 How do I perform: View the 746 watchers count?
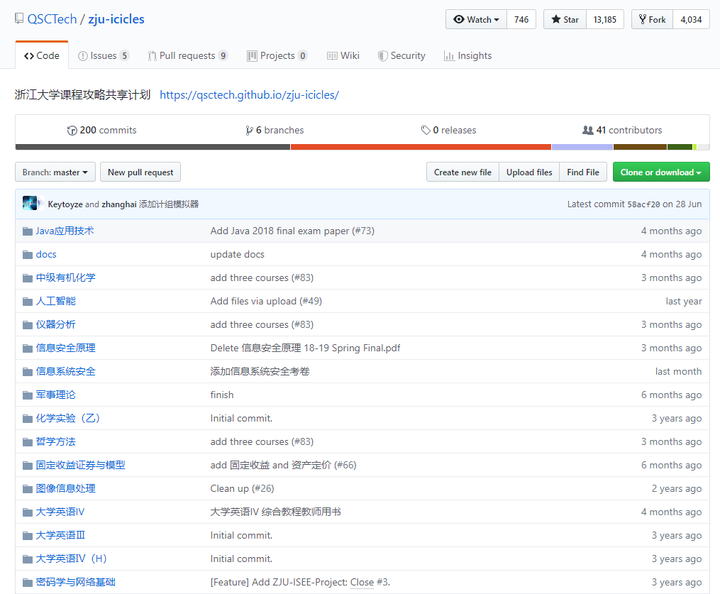(x=521, y=19)
